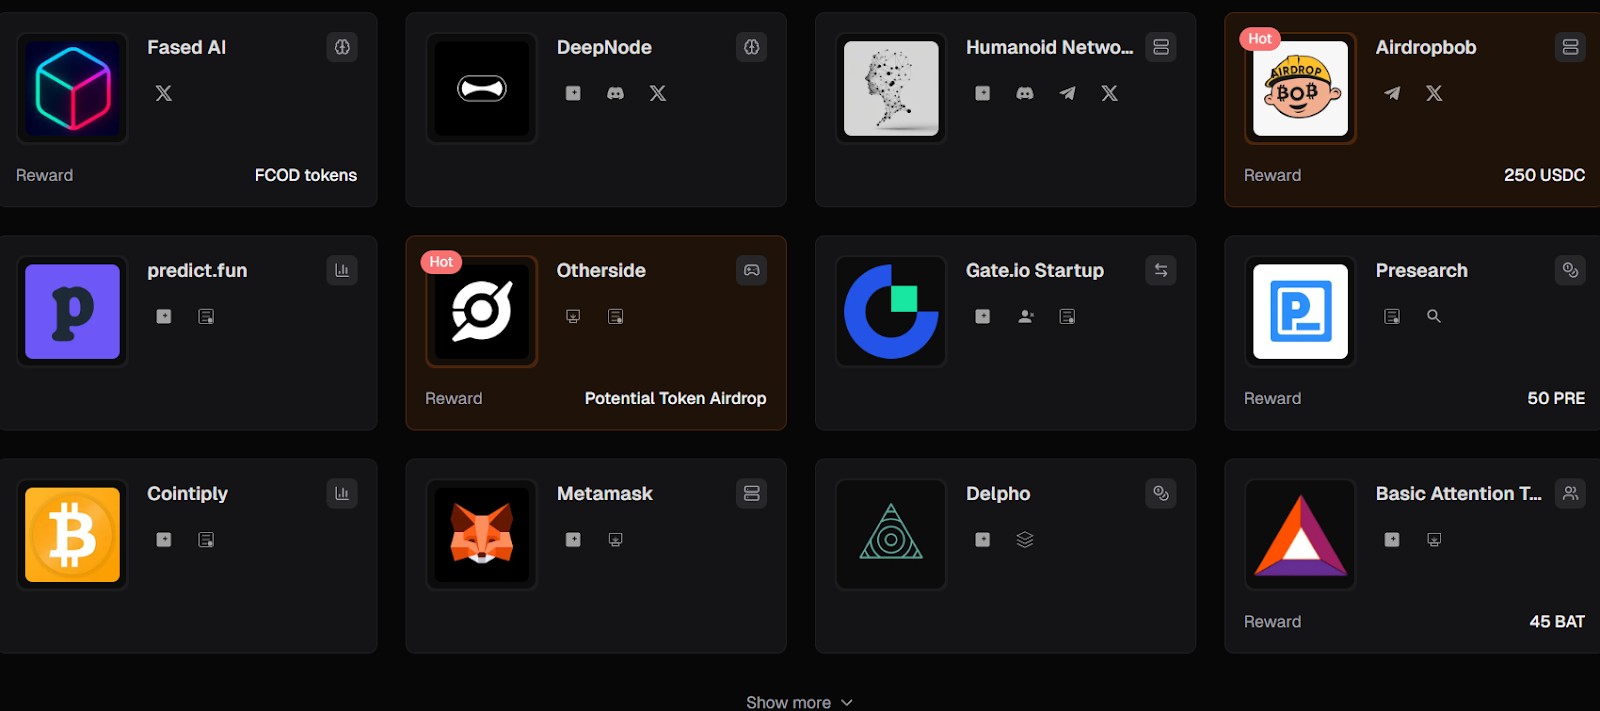
Task: Open the Cointiply Bitcoin logo thumbnail
Action: tap(72, 534)
